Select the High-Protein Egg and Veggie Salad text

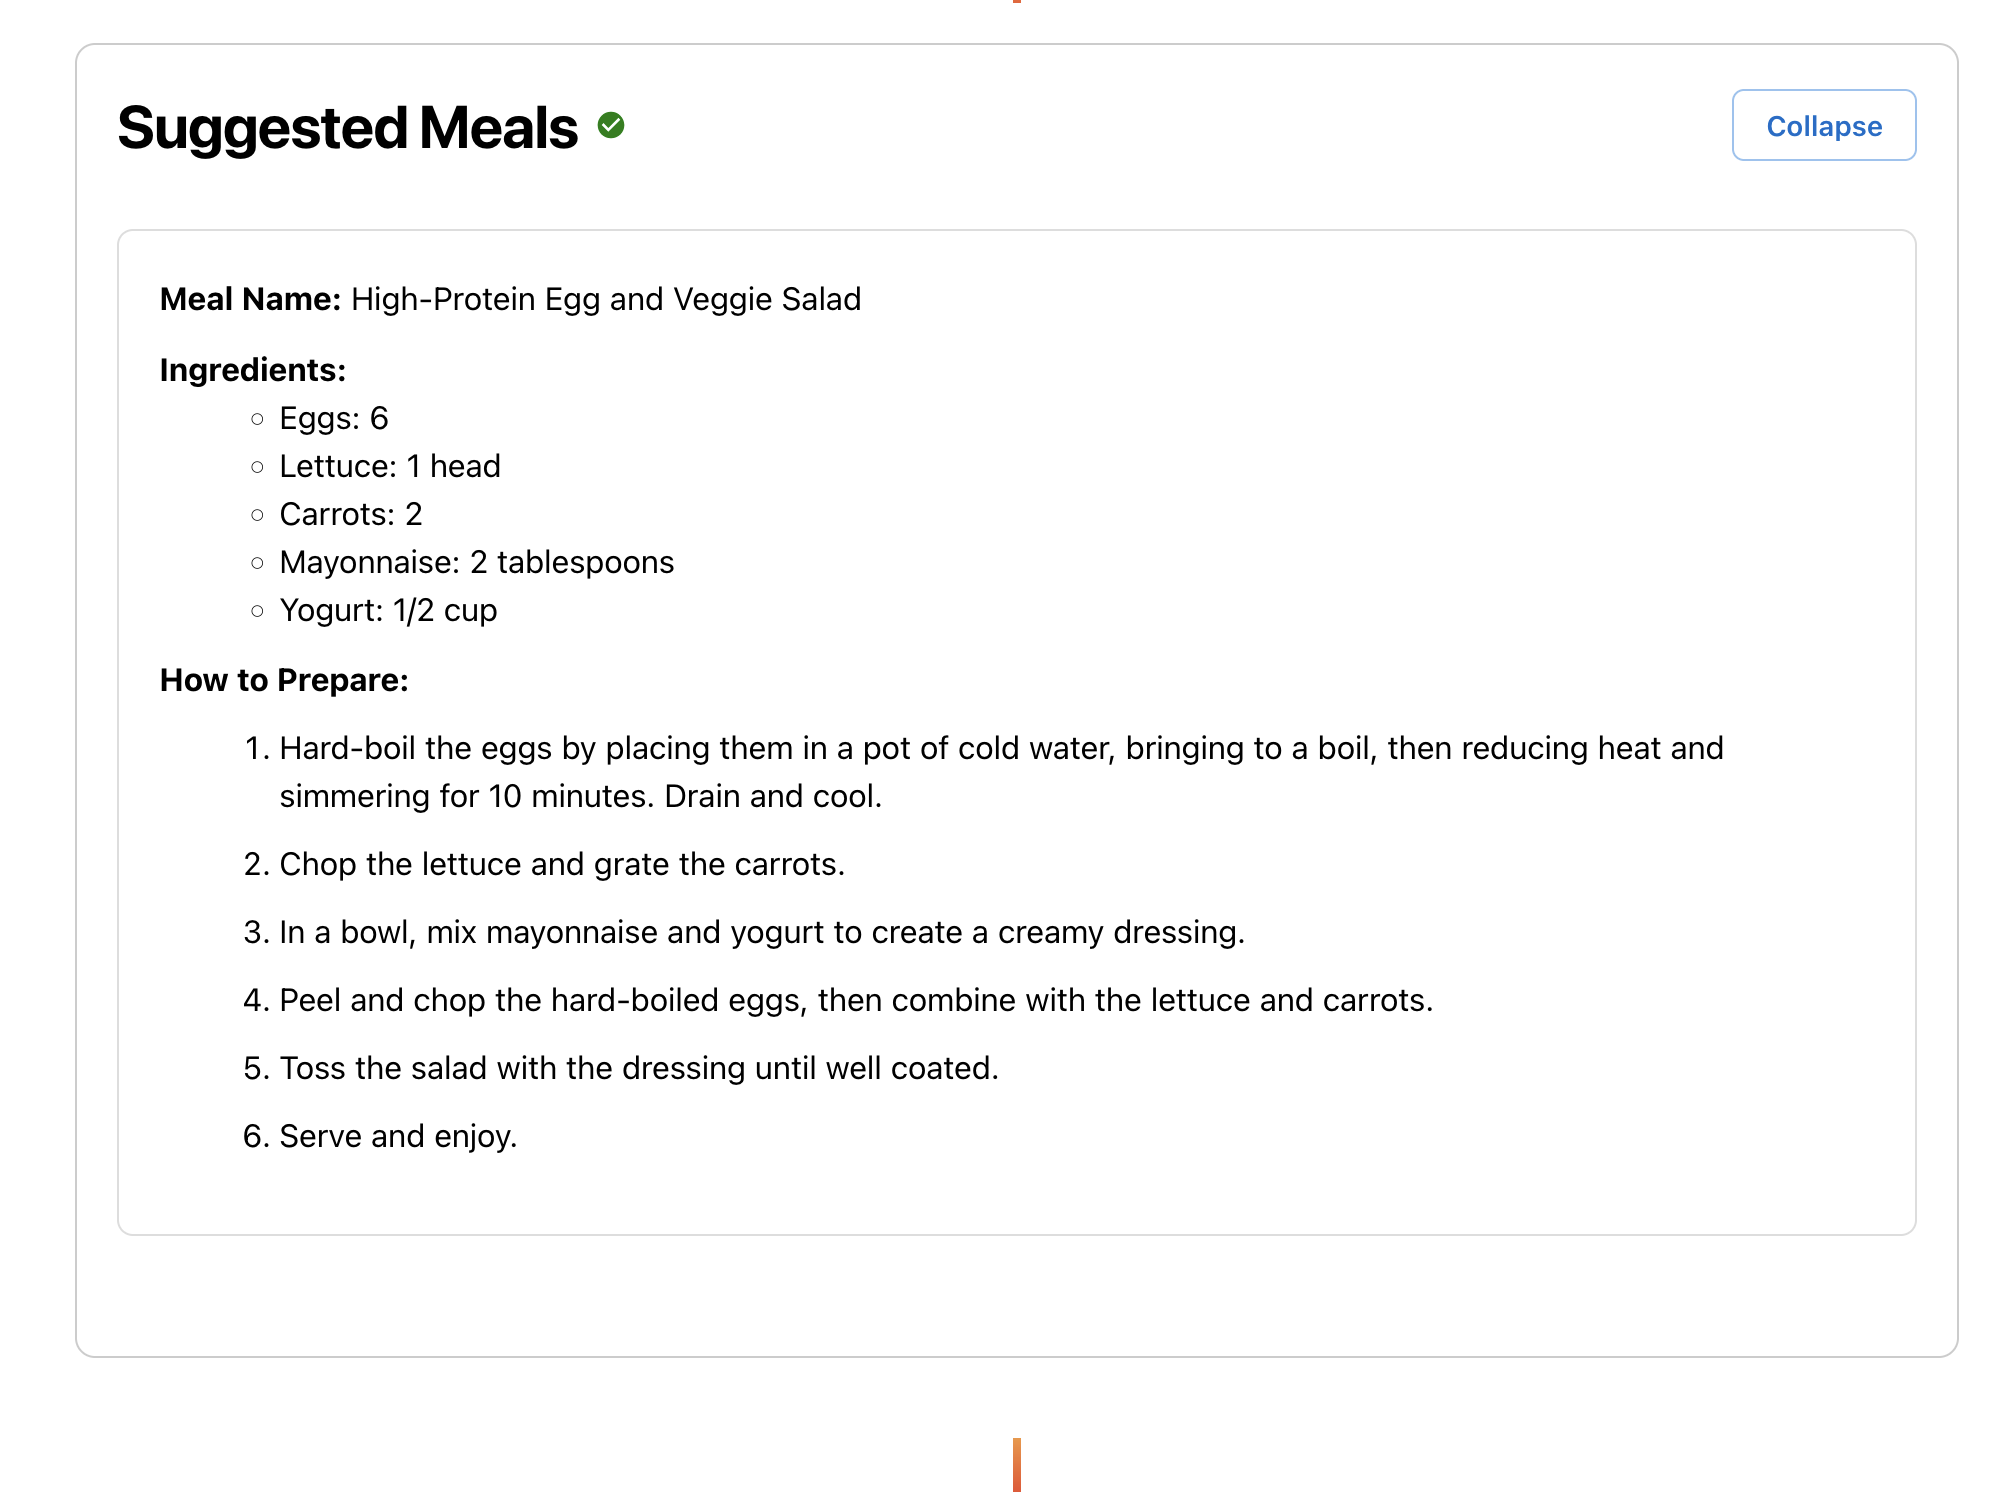(x=605, y=299)
